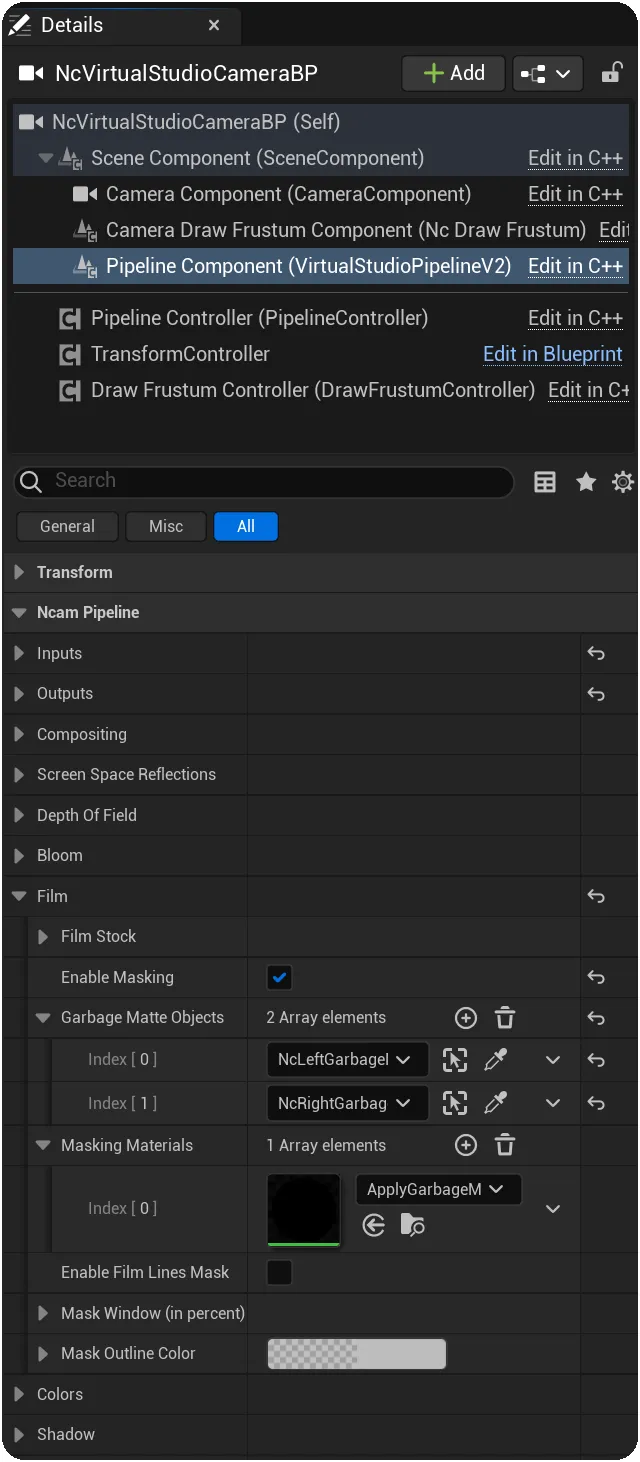Image resolution: width=640 pixels, height=1462 pixels.
Task: Click the Camera Component camera icon
Action: [x=86, y=194]
